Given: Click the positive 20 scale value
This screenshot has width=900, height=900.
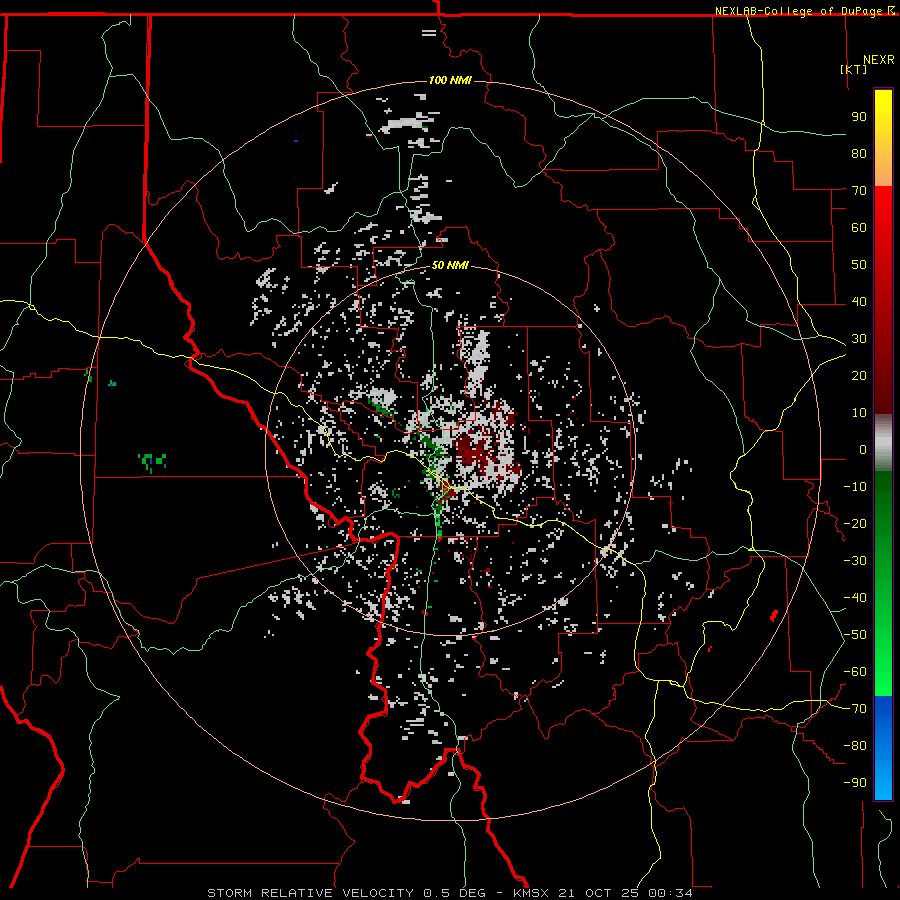Looking at the screenshot, I should 859,376.
